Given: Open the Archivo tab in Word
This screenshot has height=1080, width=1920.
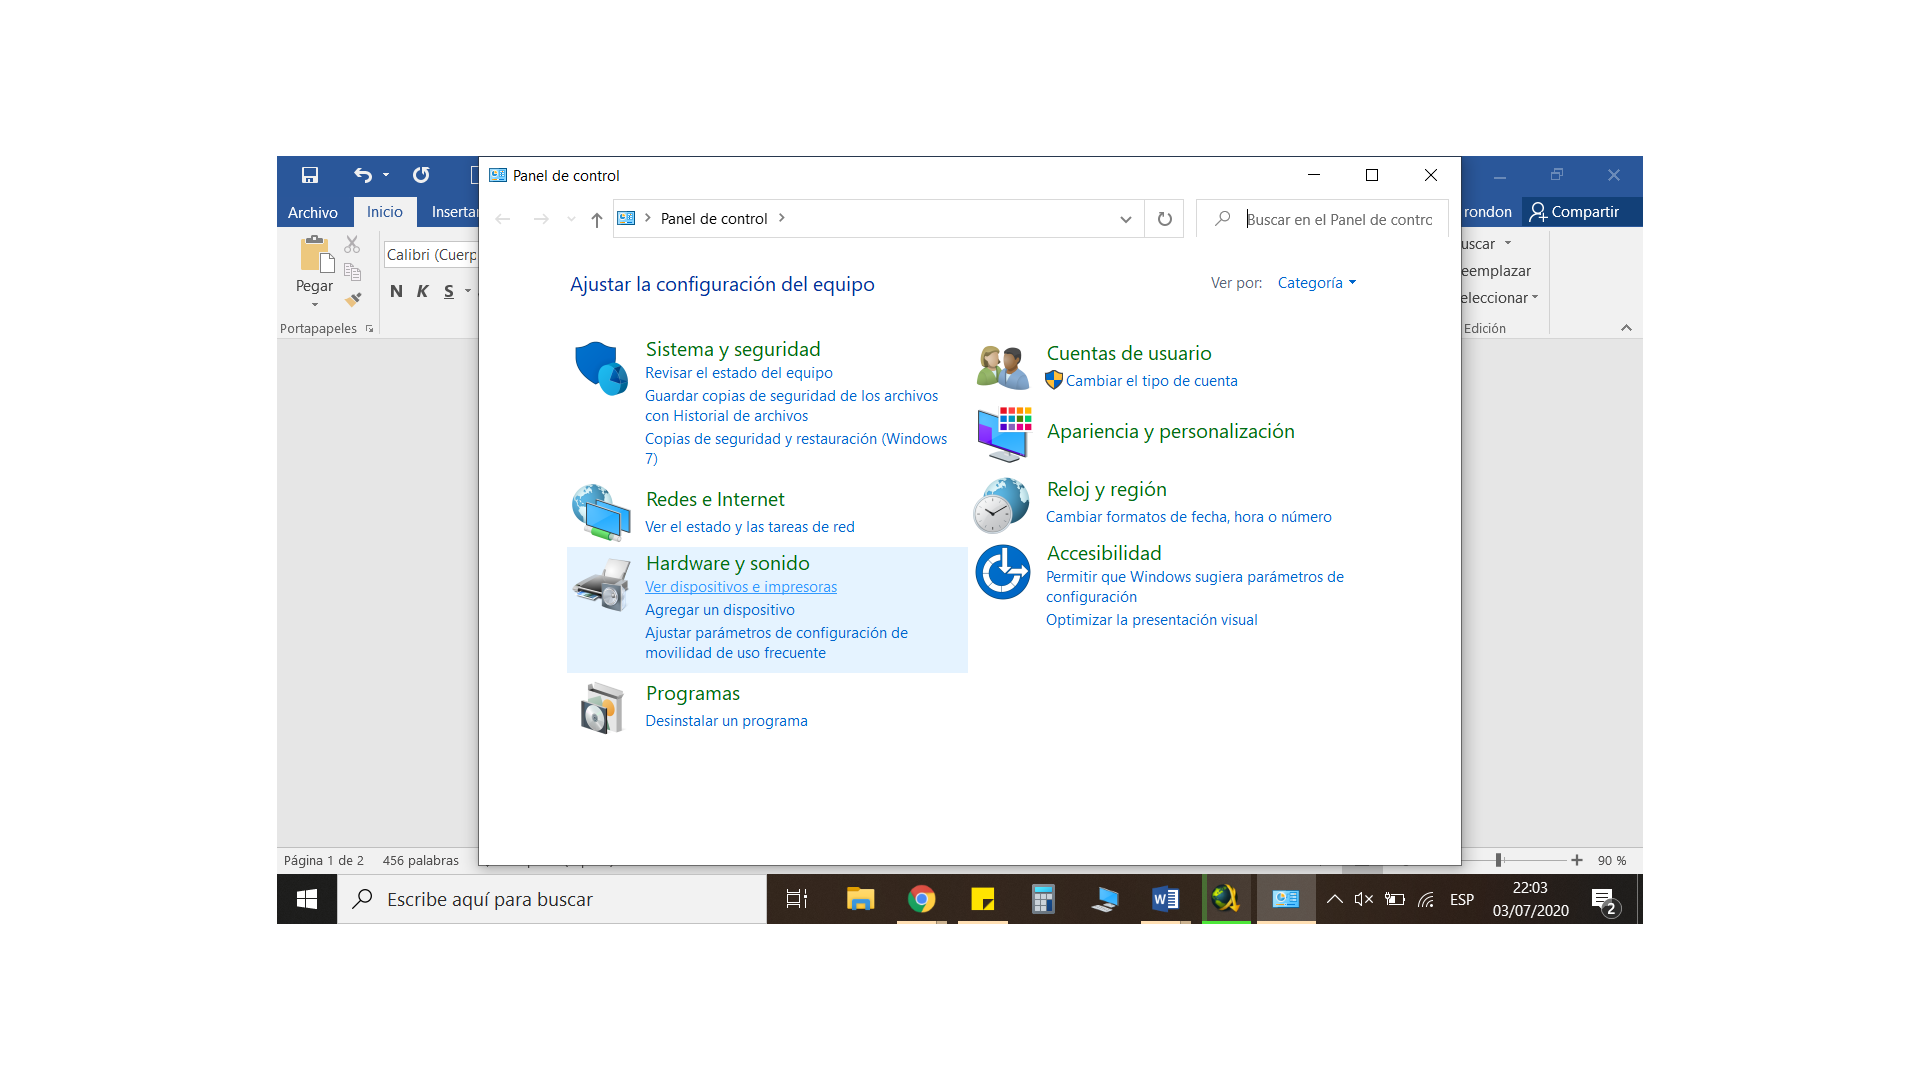Looking at the screenshot, I should pyautogui.click(x=312, y=212).
